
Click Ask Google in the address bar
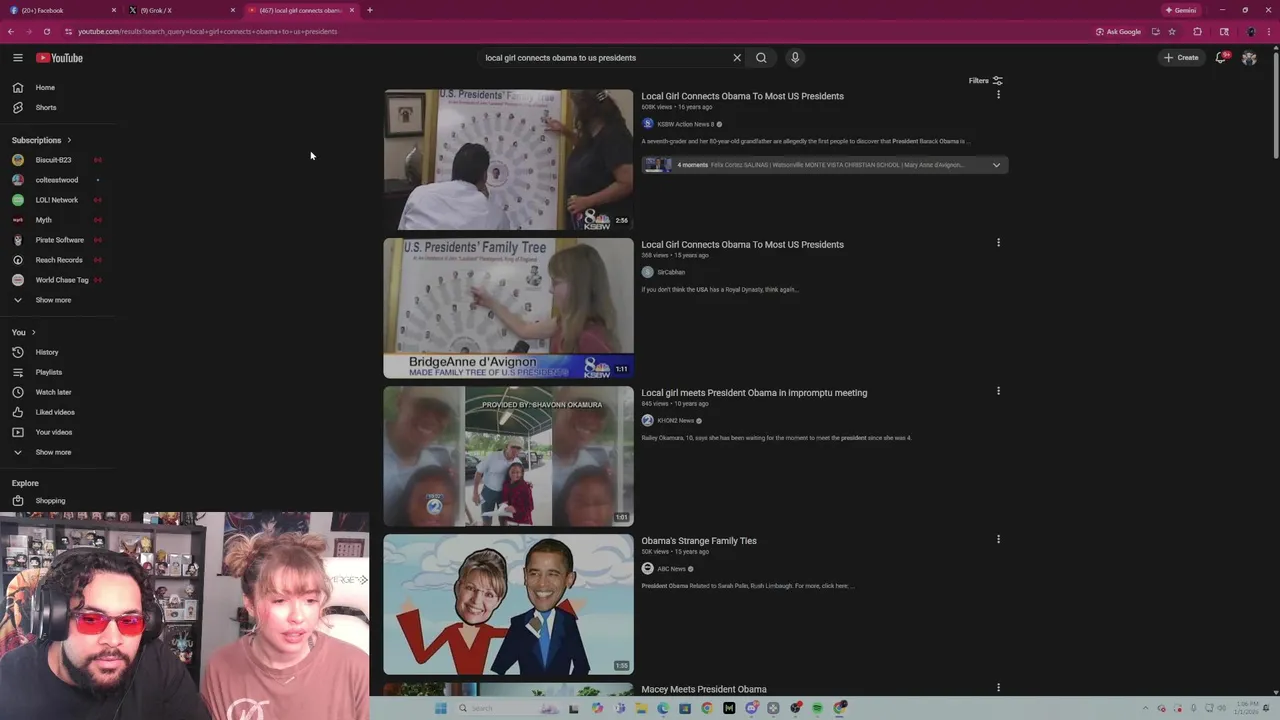(1118, 31)
